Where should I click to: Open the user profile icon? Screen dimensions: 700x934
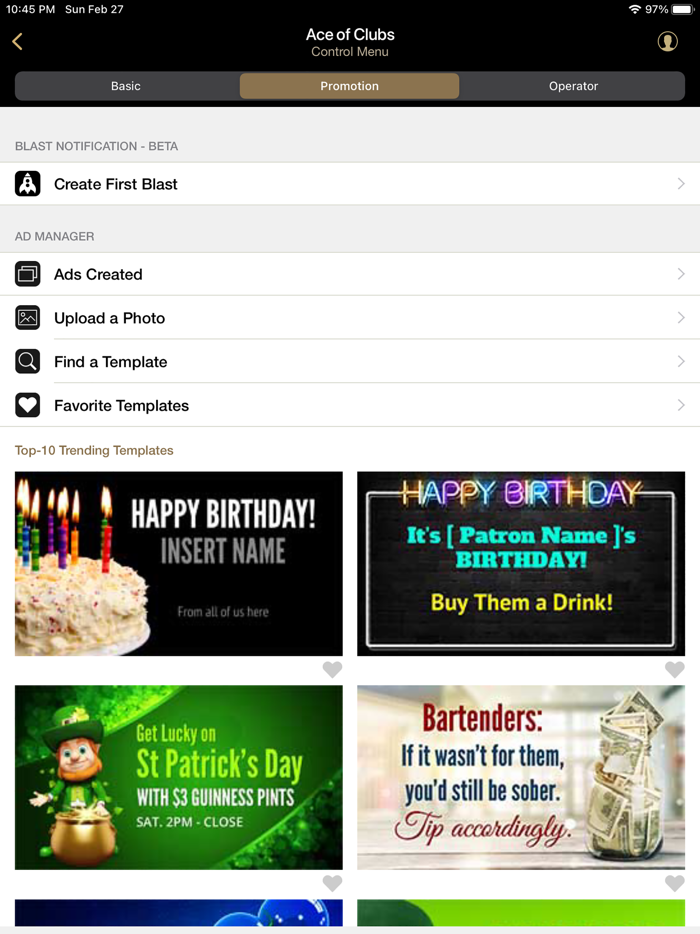pos(667,42)
